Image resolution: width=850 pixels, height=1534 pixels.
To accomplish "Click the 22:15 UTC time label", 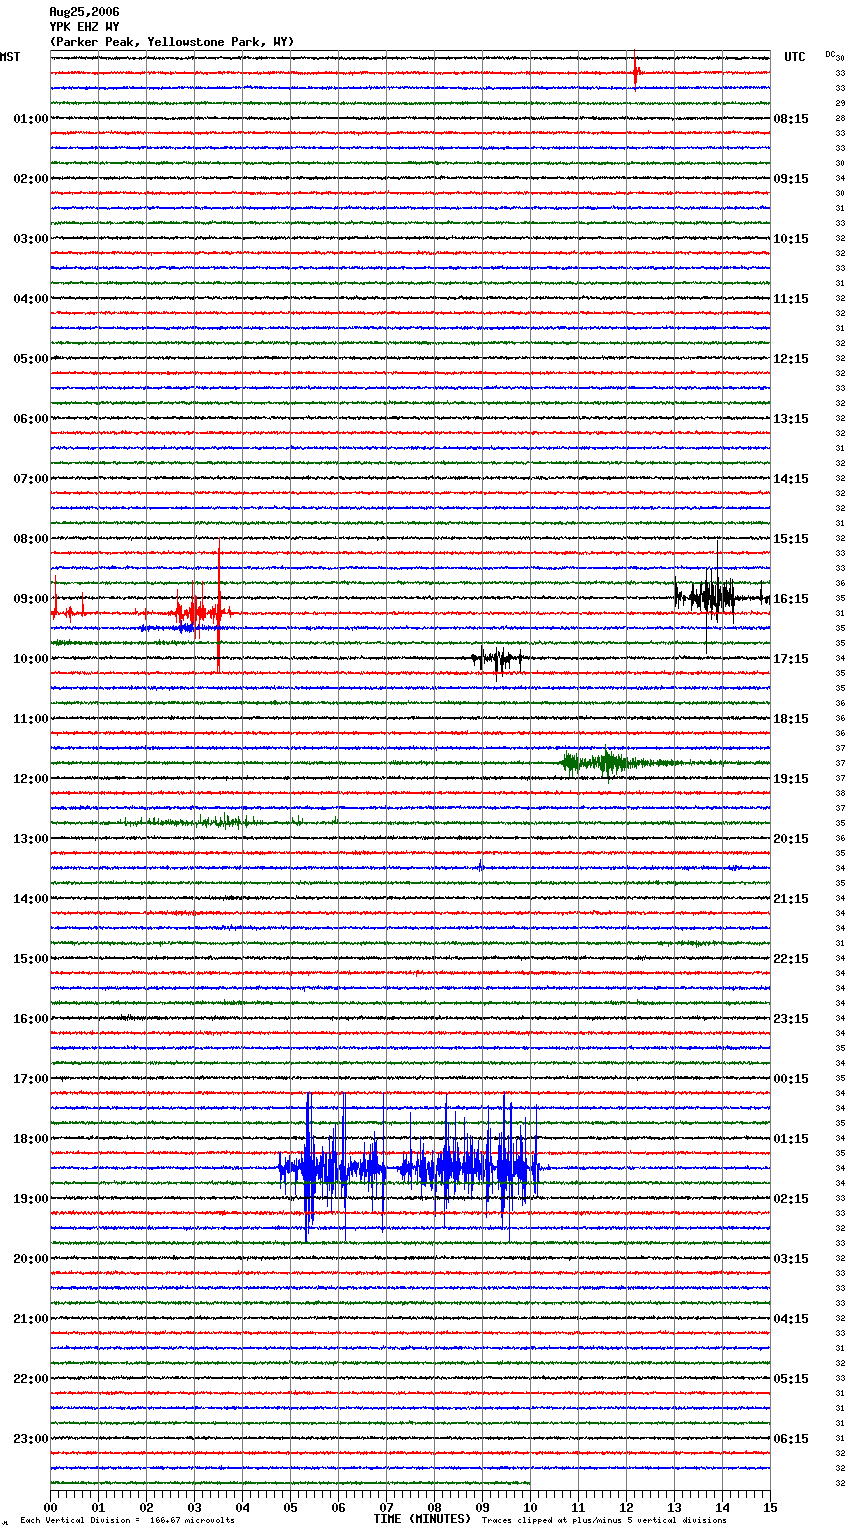I will pyautogui.click(x=791, y=959).
